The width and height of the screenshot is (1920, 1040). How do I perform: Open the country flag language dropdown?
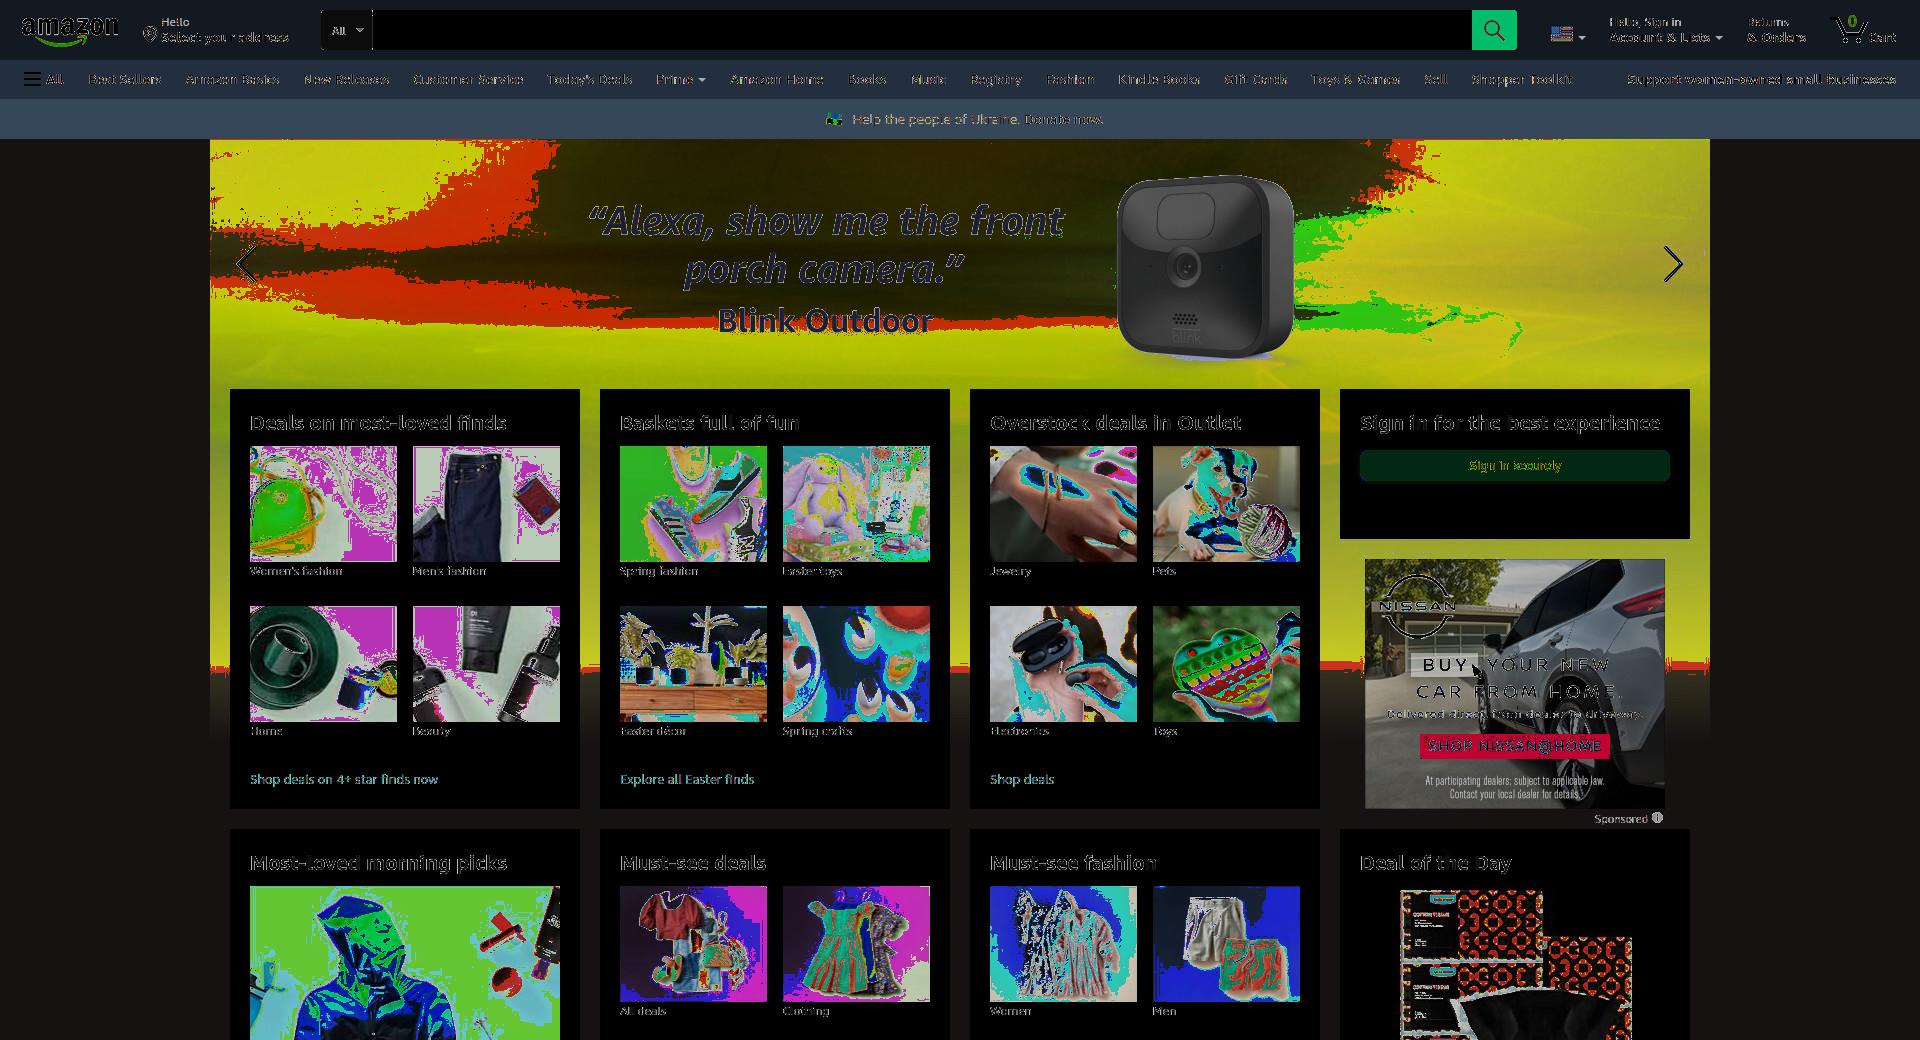1567,35
